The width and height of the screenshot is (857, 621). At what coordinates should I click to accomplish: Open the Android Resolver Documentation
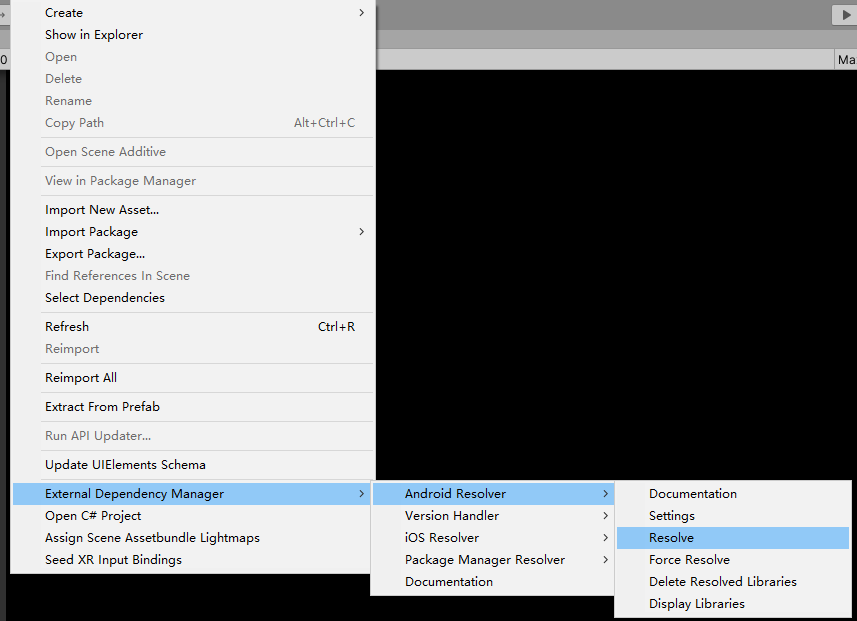pos(693,493)
